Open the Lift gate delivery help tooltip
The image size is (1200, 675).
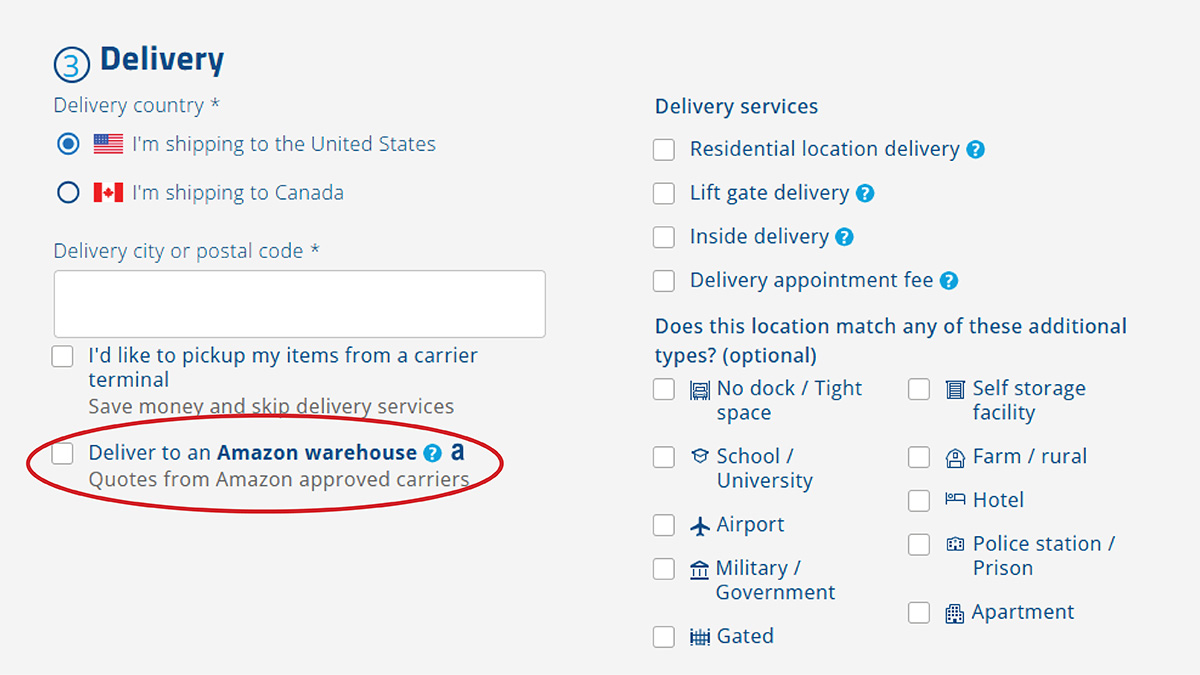866,193
